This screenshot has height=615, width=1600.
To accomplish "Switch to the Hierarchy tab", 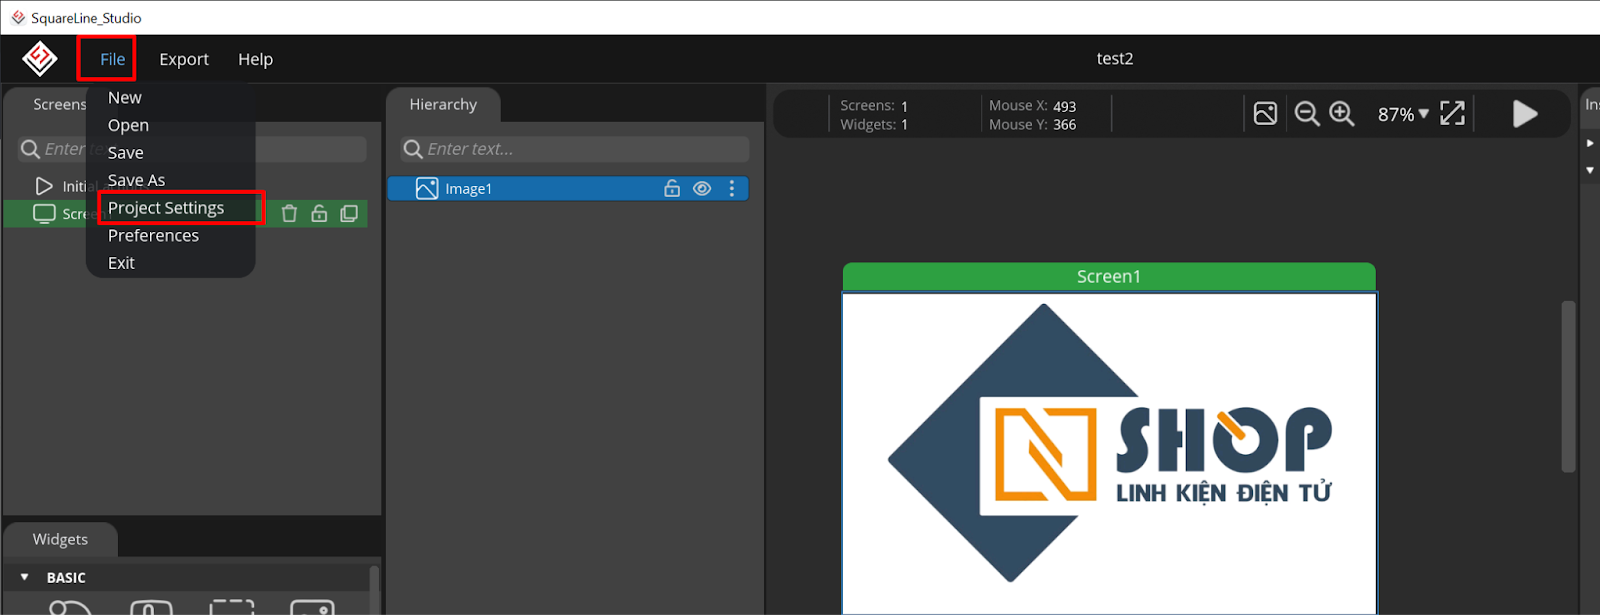I will tap(443, 104).
